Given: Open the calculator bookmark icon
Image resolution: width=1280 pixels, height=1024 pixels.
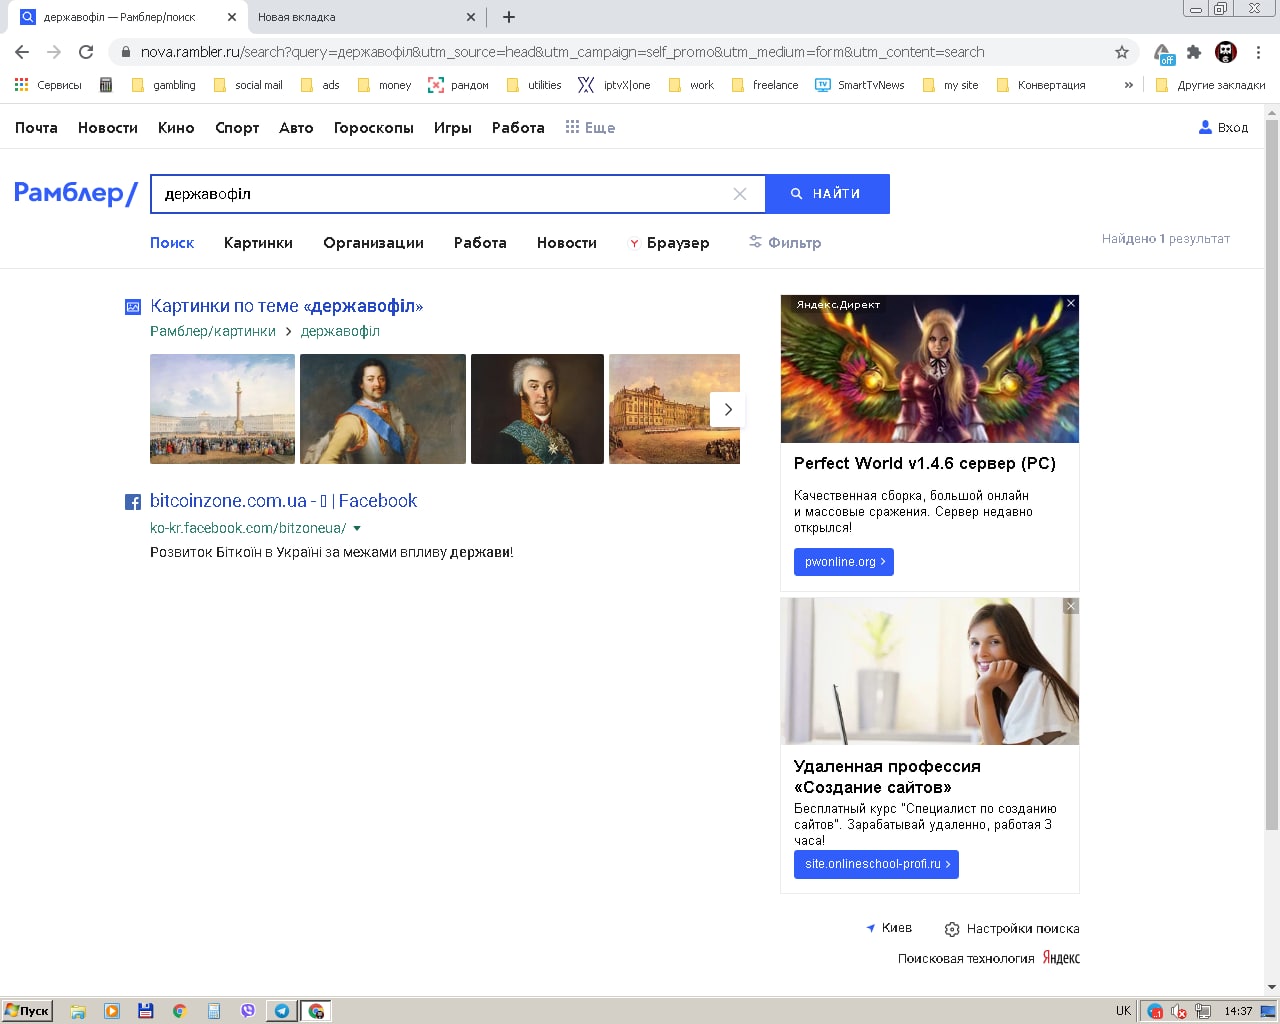Looking at the screenshot, I should click(x=106, y=85).
